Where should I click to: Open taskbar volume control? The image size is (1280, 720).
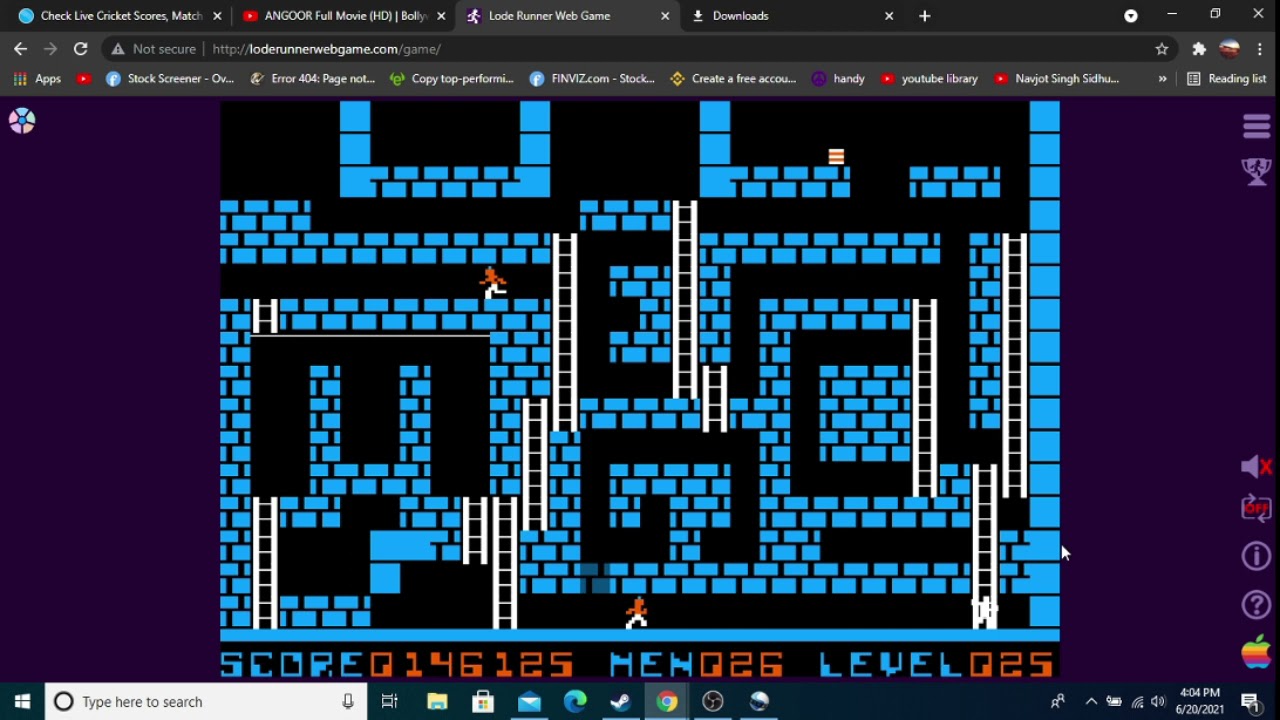pyautogui.click(x=1158, y=702)
